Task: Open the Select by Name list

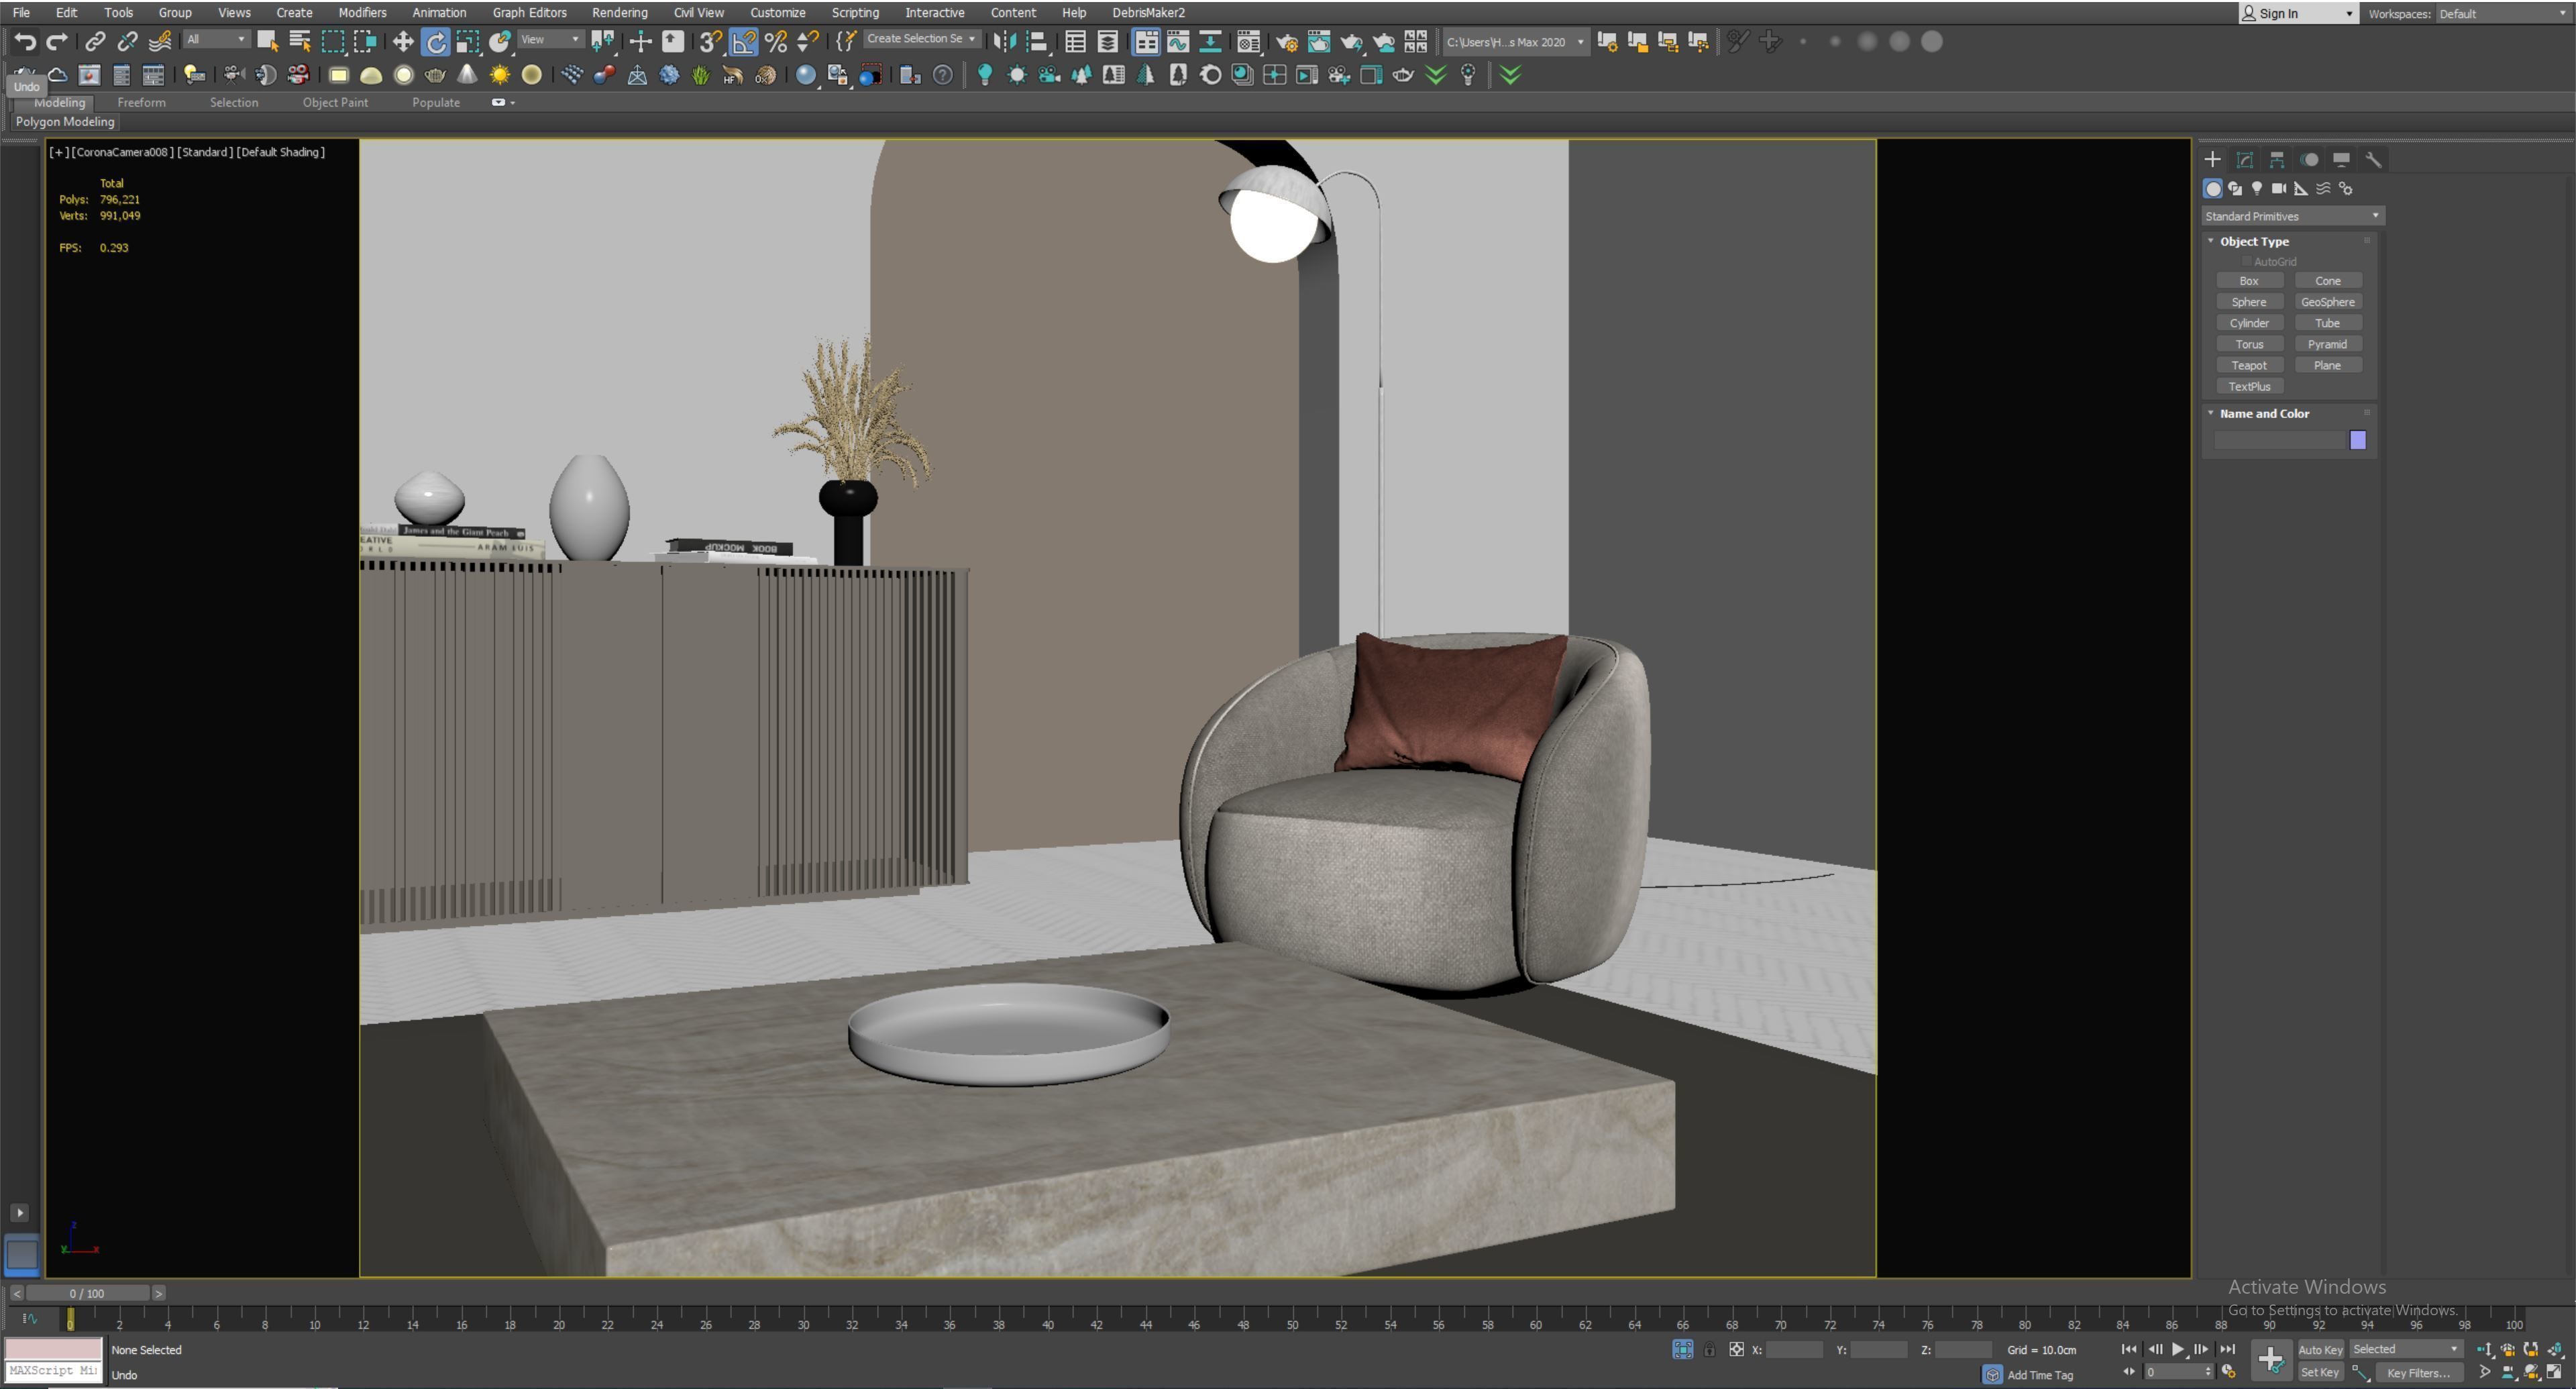Action: coord(299,42)
